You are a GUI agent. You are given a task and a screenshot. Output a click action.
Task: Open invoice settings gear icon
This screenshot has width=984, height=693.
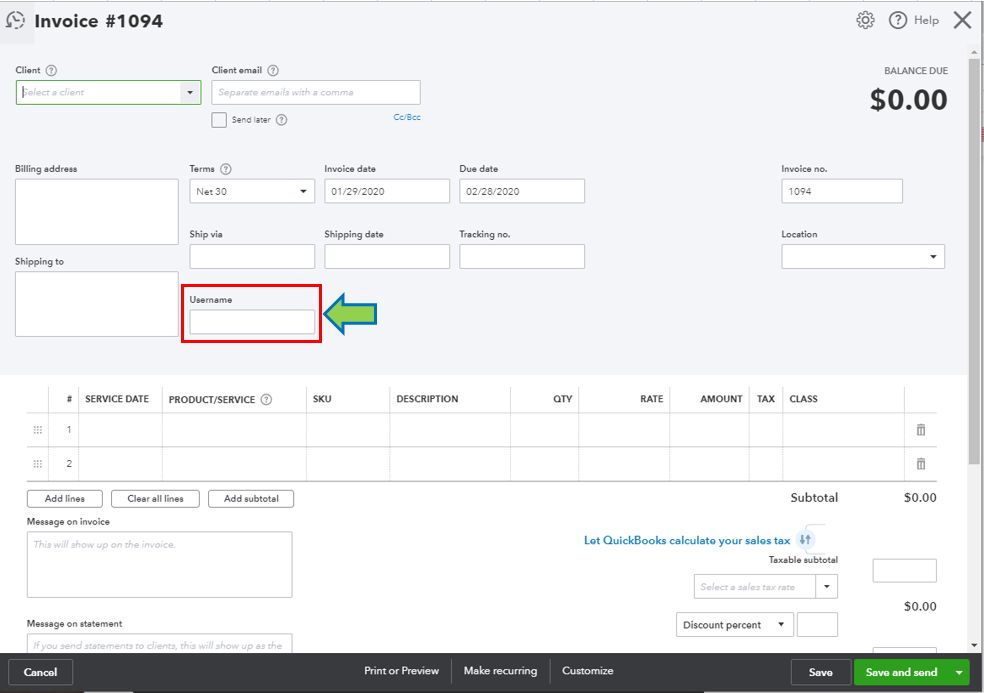865,21
